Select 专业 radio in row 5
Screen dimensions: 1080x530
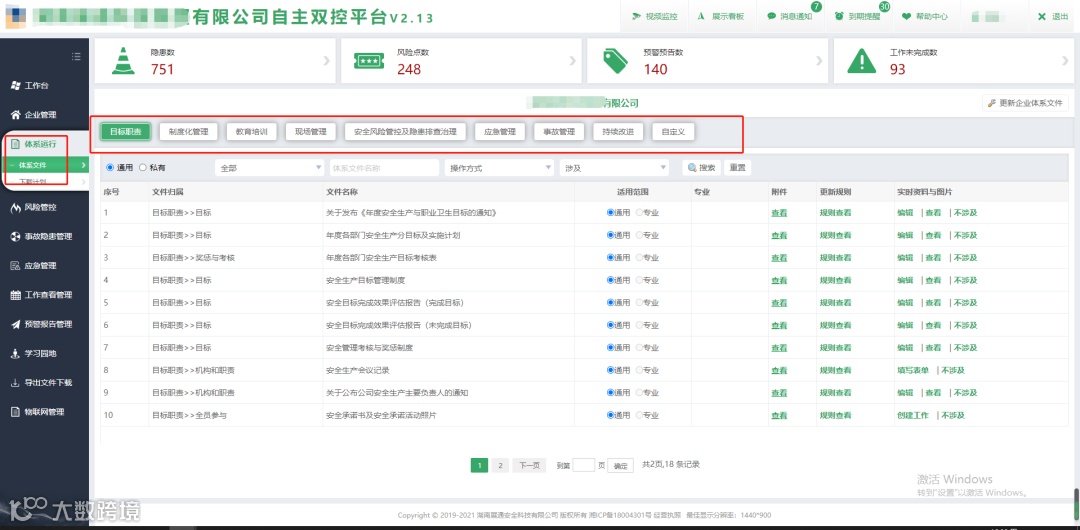pyautogui.click(x=638, y=303)
